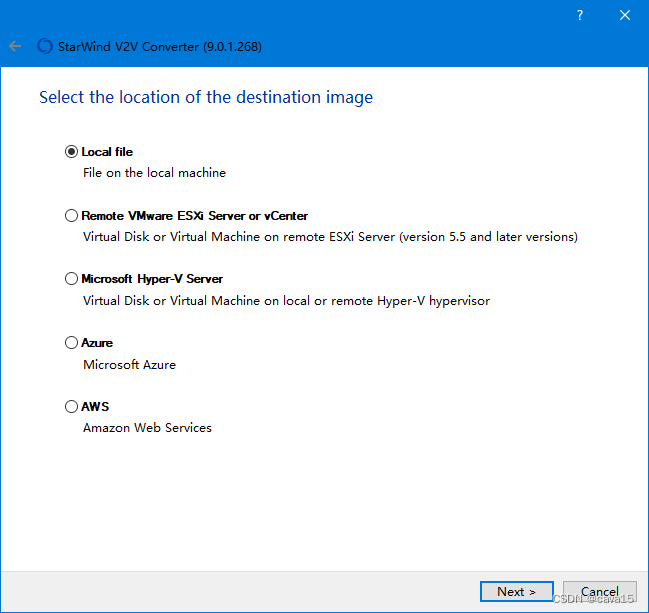
Task: Select Microsoft Hyper-V Server radio button
Action: point(71,279)
